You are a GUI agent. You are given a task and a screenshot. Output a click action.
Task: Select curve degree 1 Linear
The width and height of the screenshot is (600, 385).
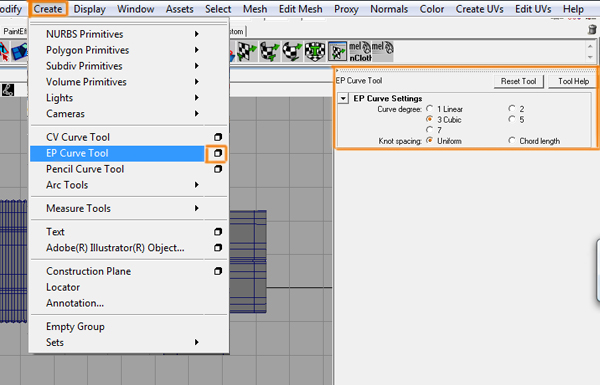point(430,109)
